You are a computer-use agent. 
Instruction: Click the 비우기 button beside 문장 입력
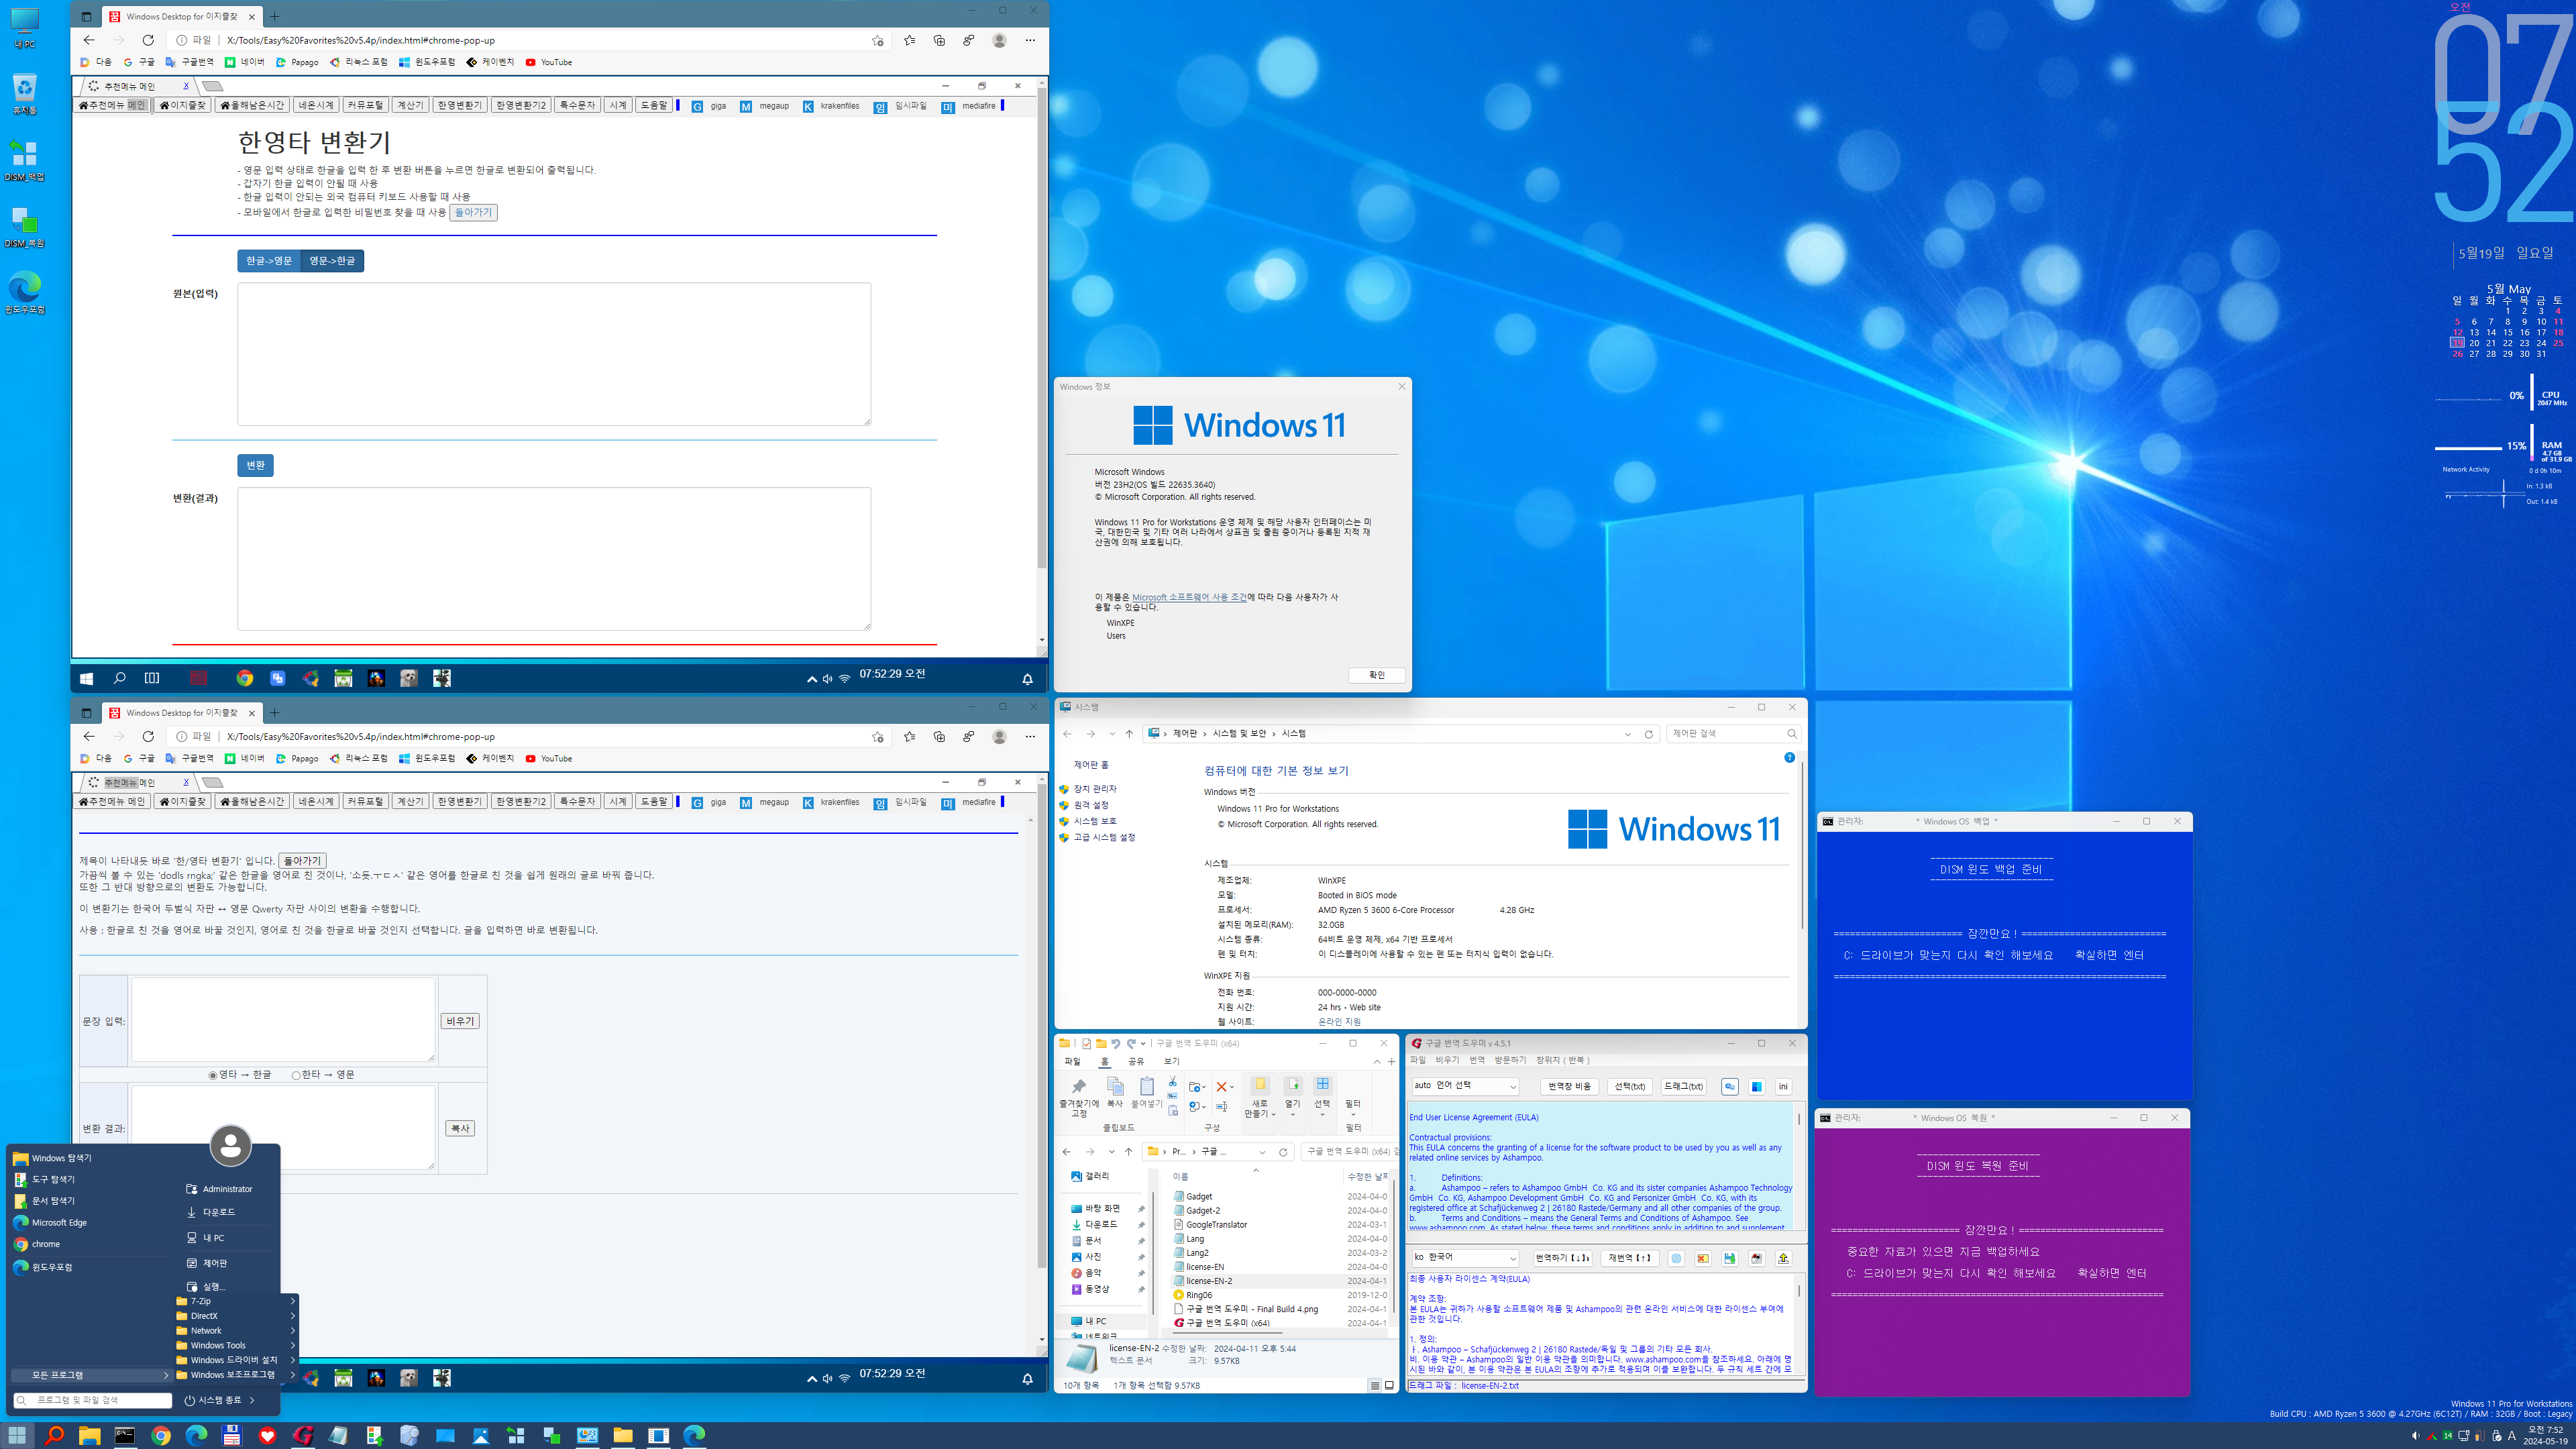click(460, 1021)
